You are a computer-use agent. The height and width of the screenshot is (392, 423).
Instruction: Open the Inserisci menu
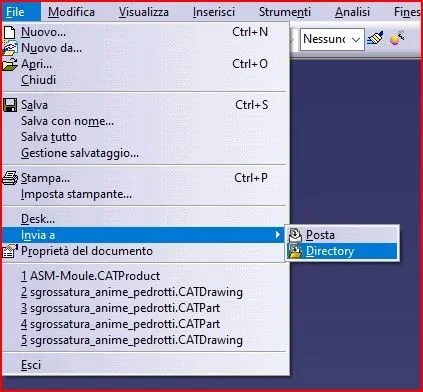[x=214, y=12]
